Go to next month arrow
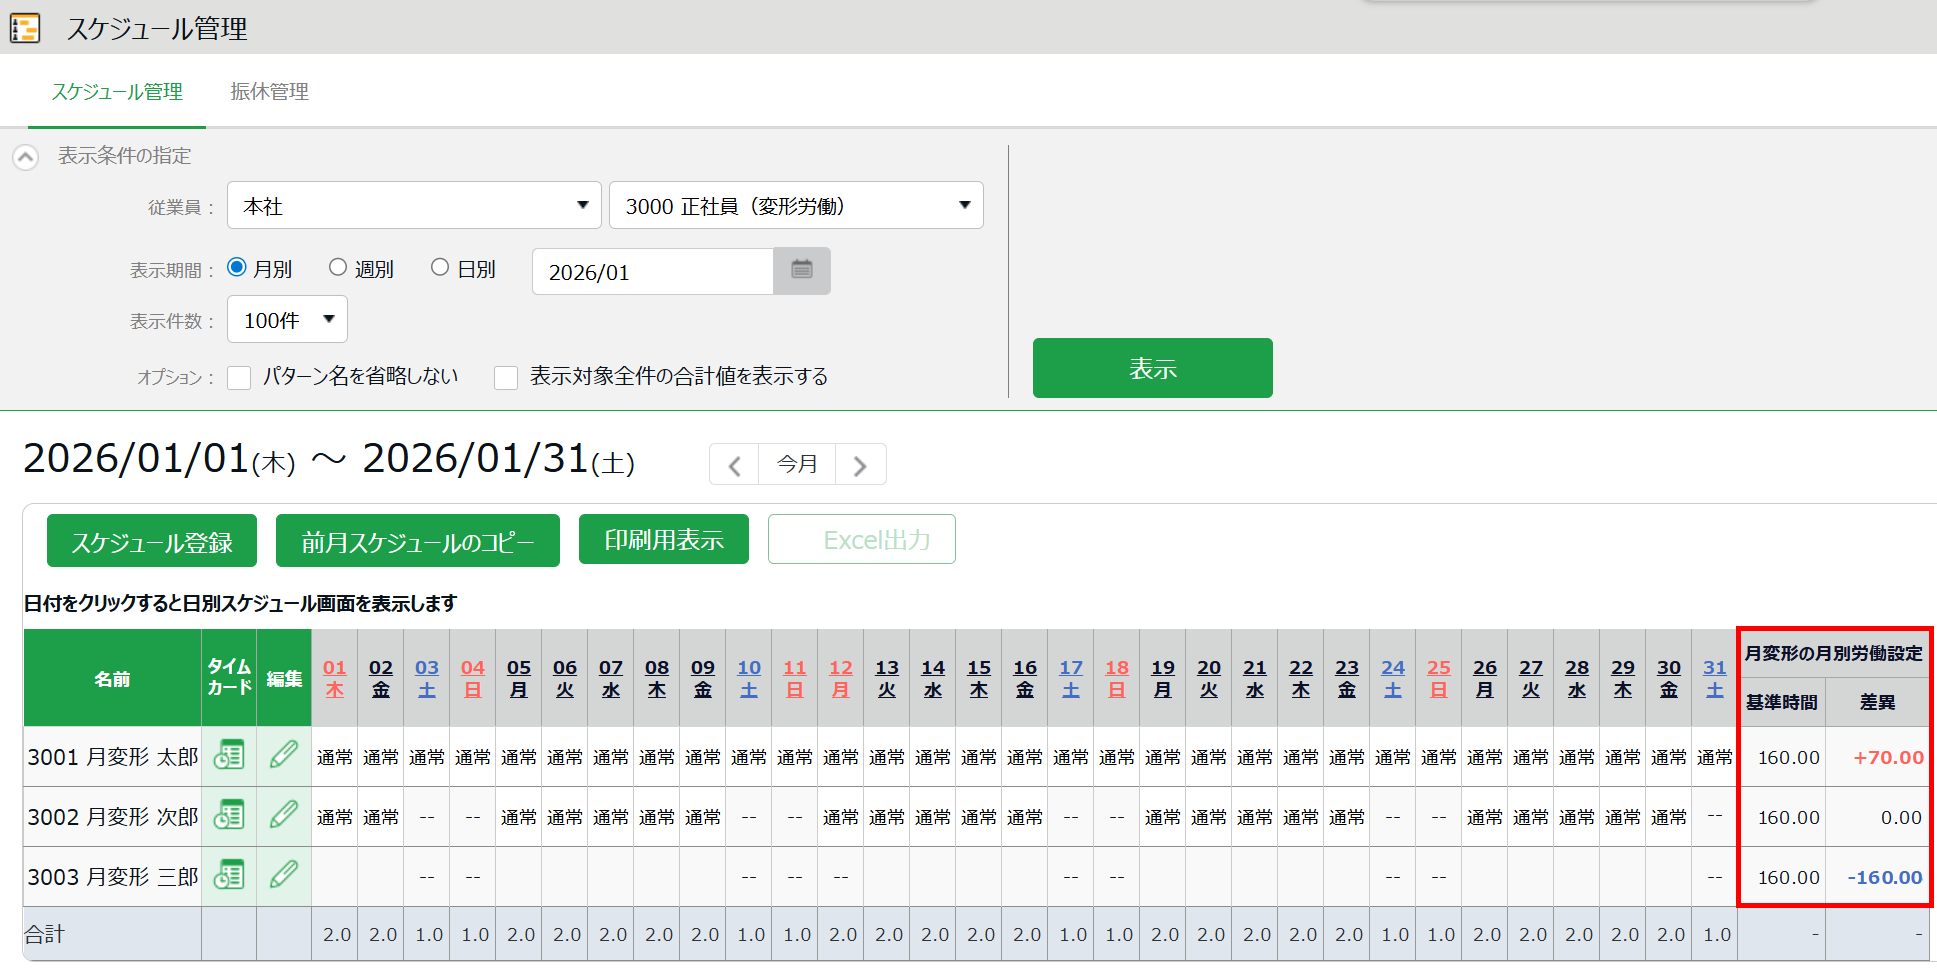The image size is (1937, 974). coord(860,465)
